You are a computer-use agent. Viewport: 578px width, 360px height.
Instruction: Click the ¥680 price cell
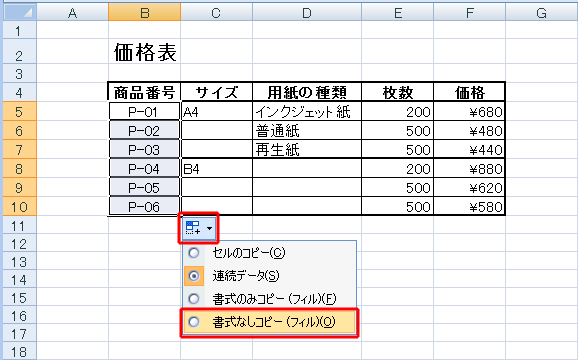[469, 111]
